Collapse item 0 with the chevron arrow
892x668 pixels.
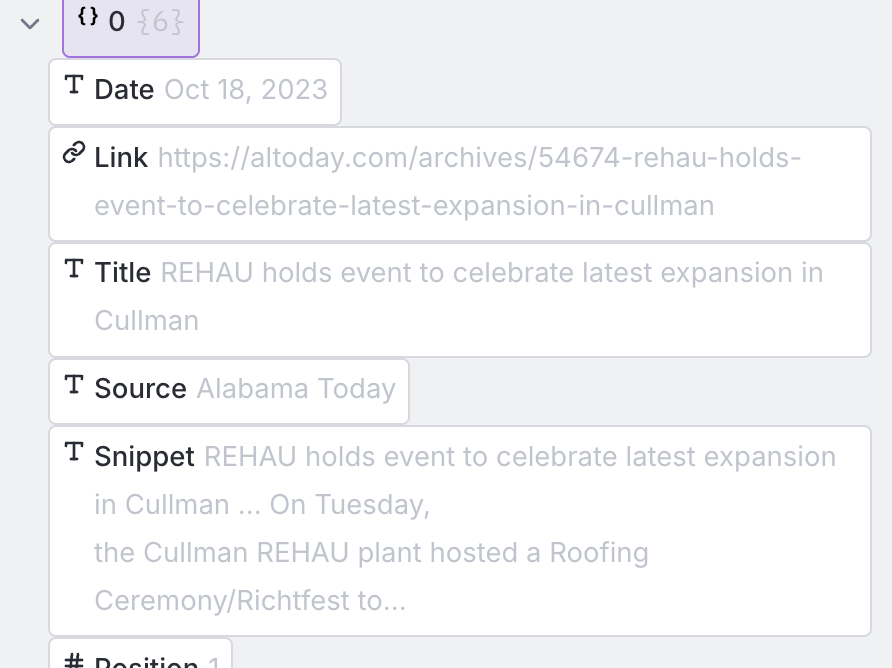(30, 23)
